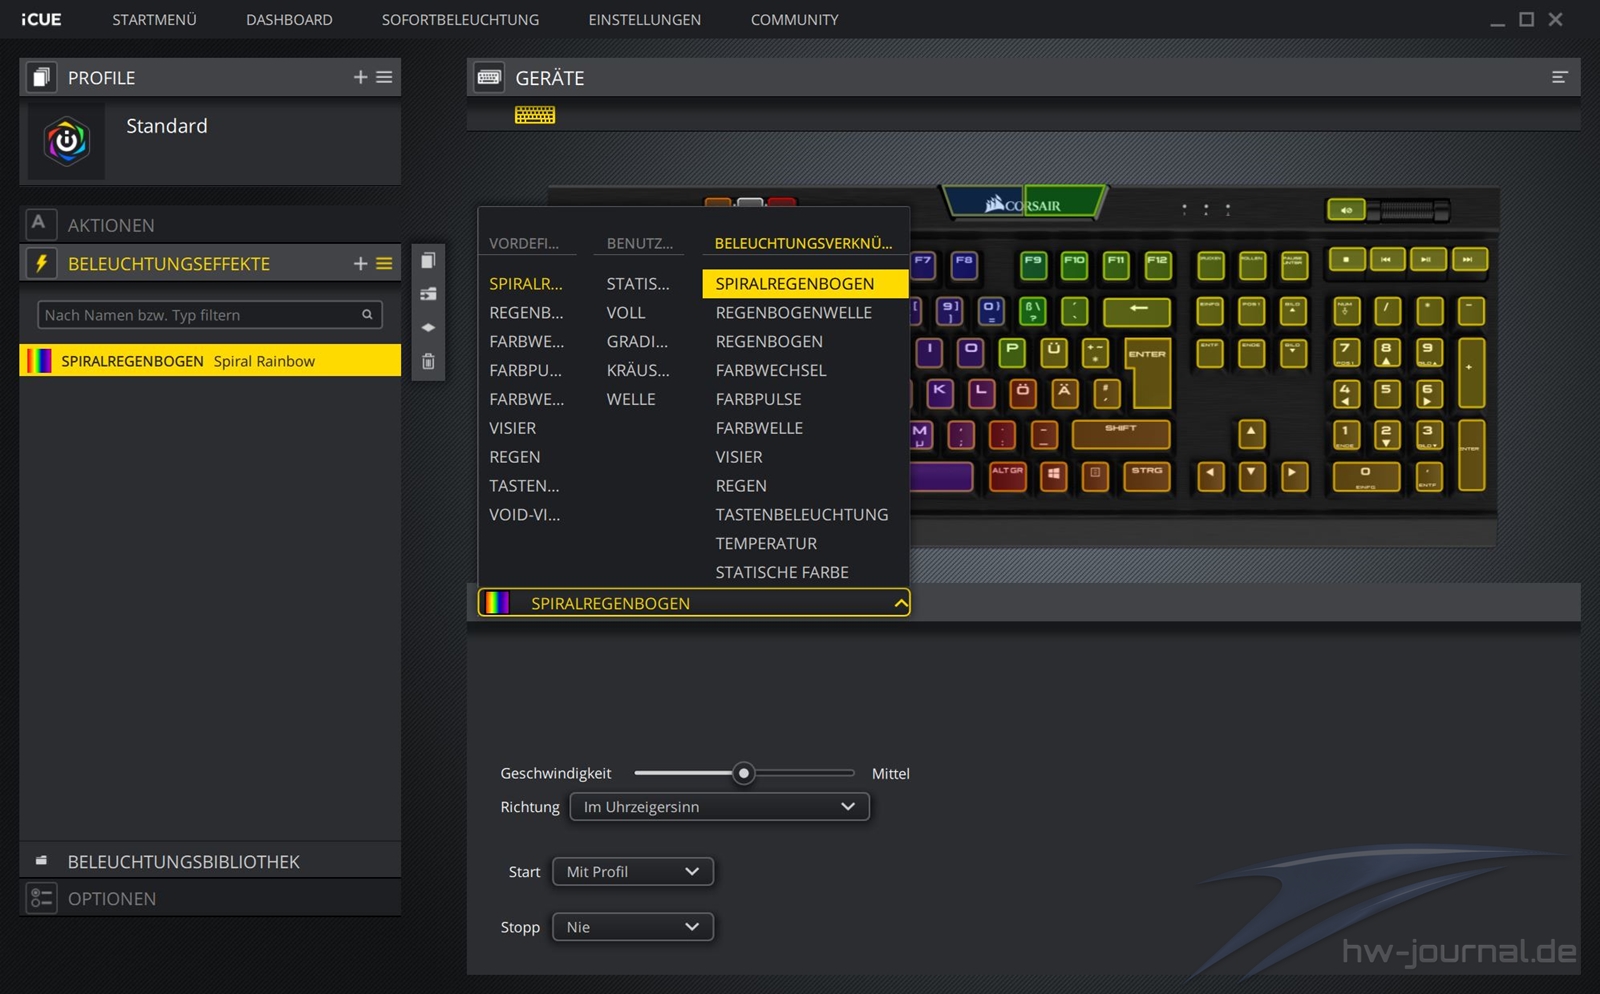The width and height of the screenshot is (1600, 994).
Task: Open the Start 'Mit Profil' dropdown
Action: 632,871
